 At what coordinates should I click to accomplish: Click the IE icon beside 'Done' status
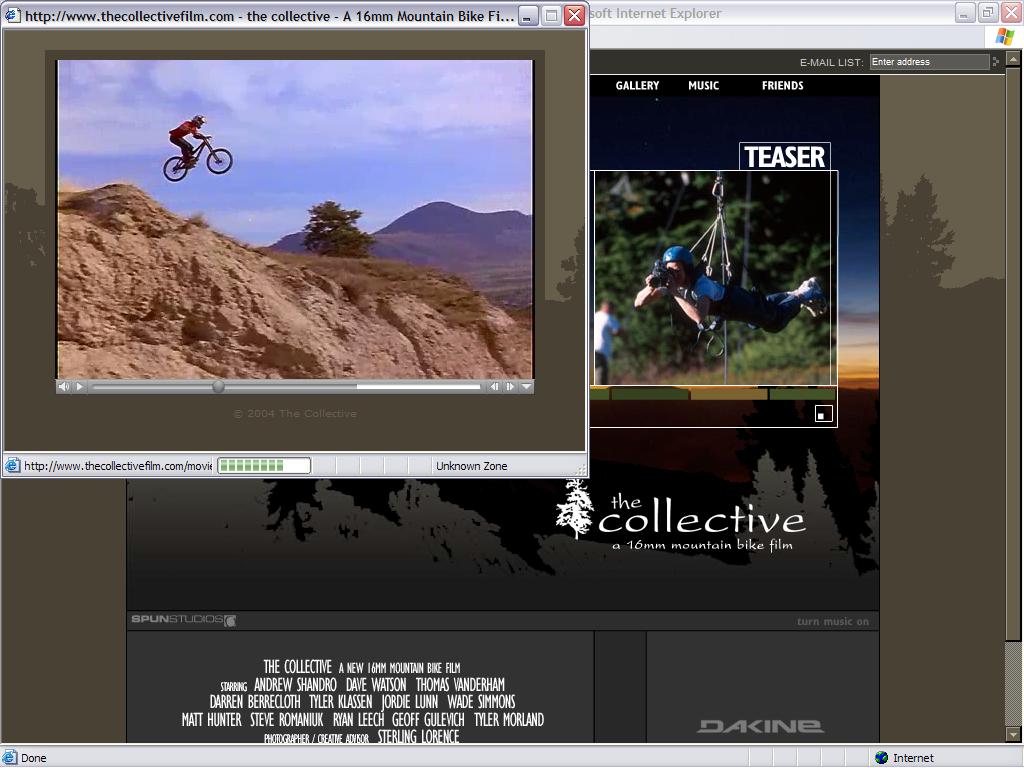[x=10, y=758]
